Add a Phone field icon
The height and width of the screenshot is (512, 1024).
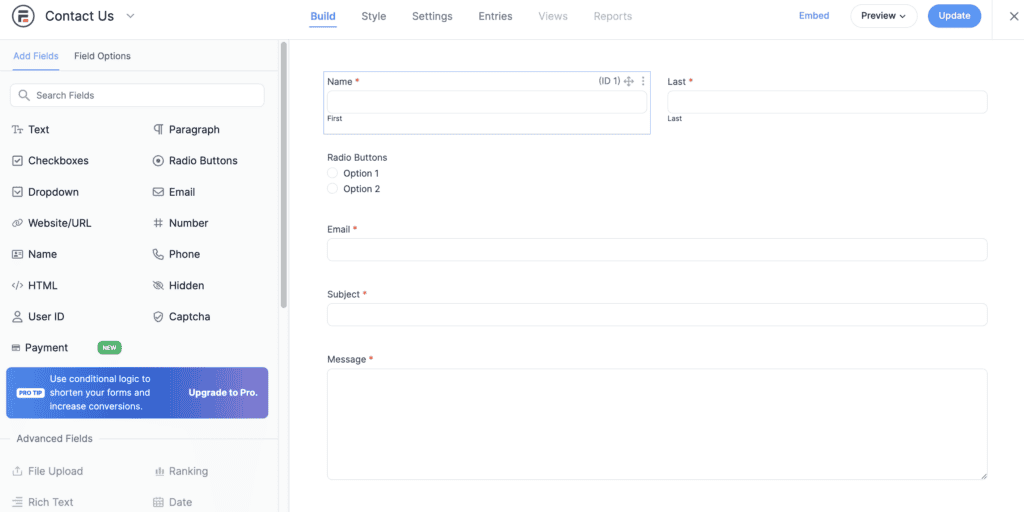tap(158, 254)
